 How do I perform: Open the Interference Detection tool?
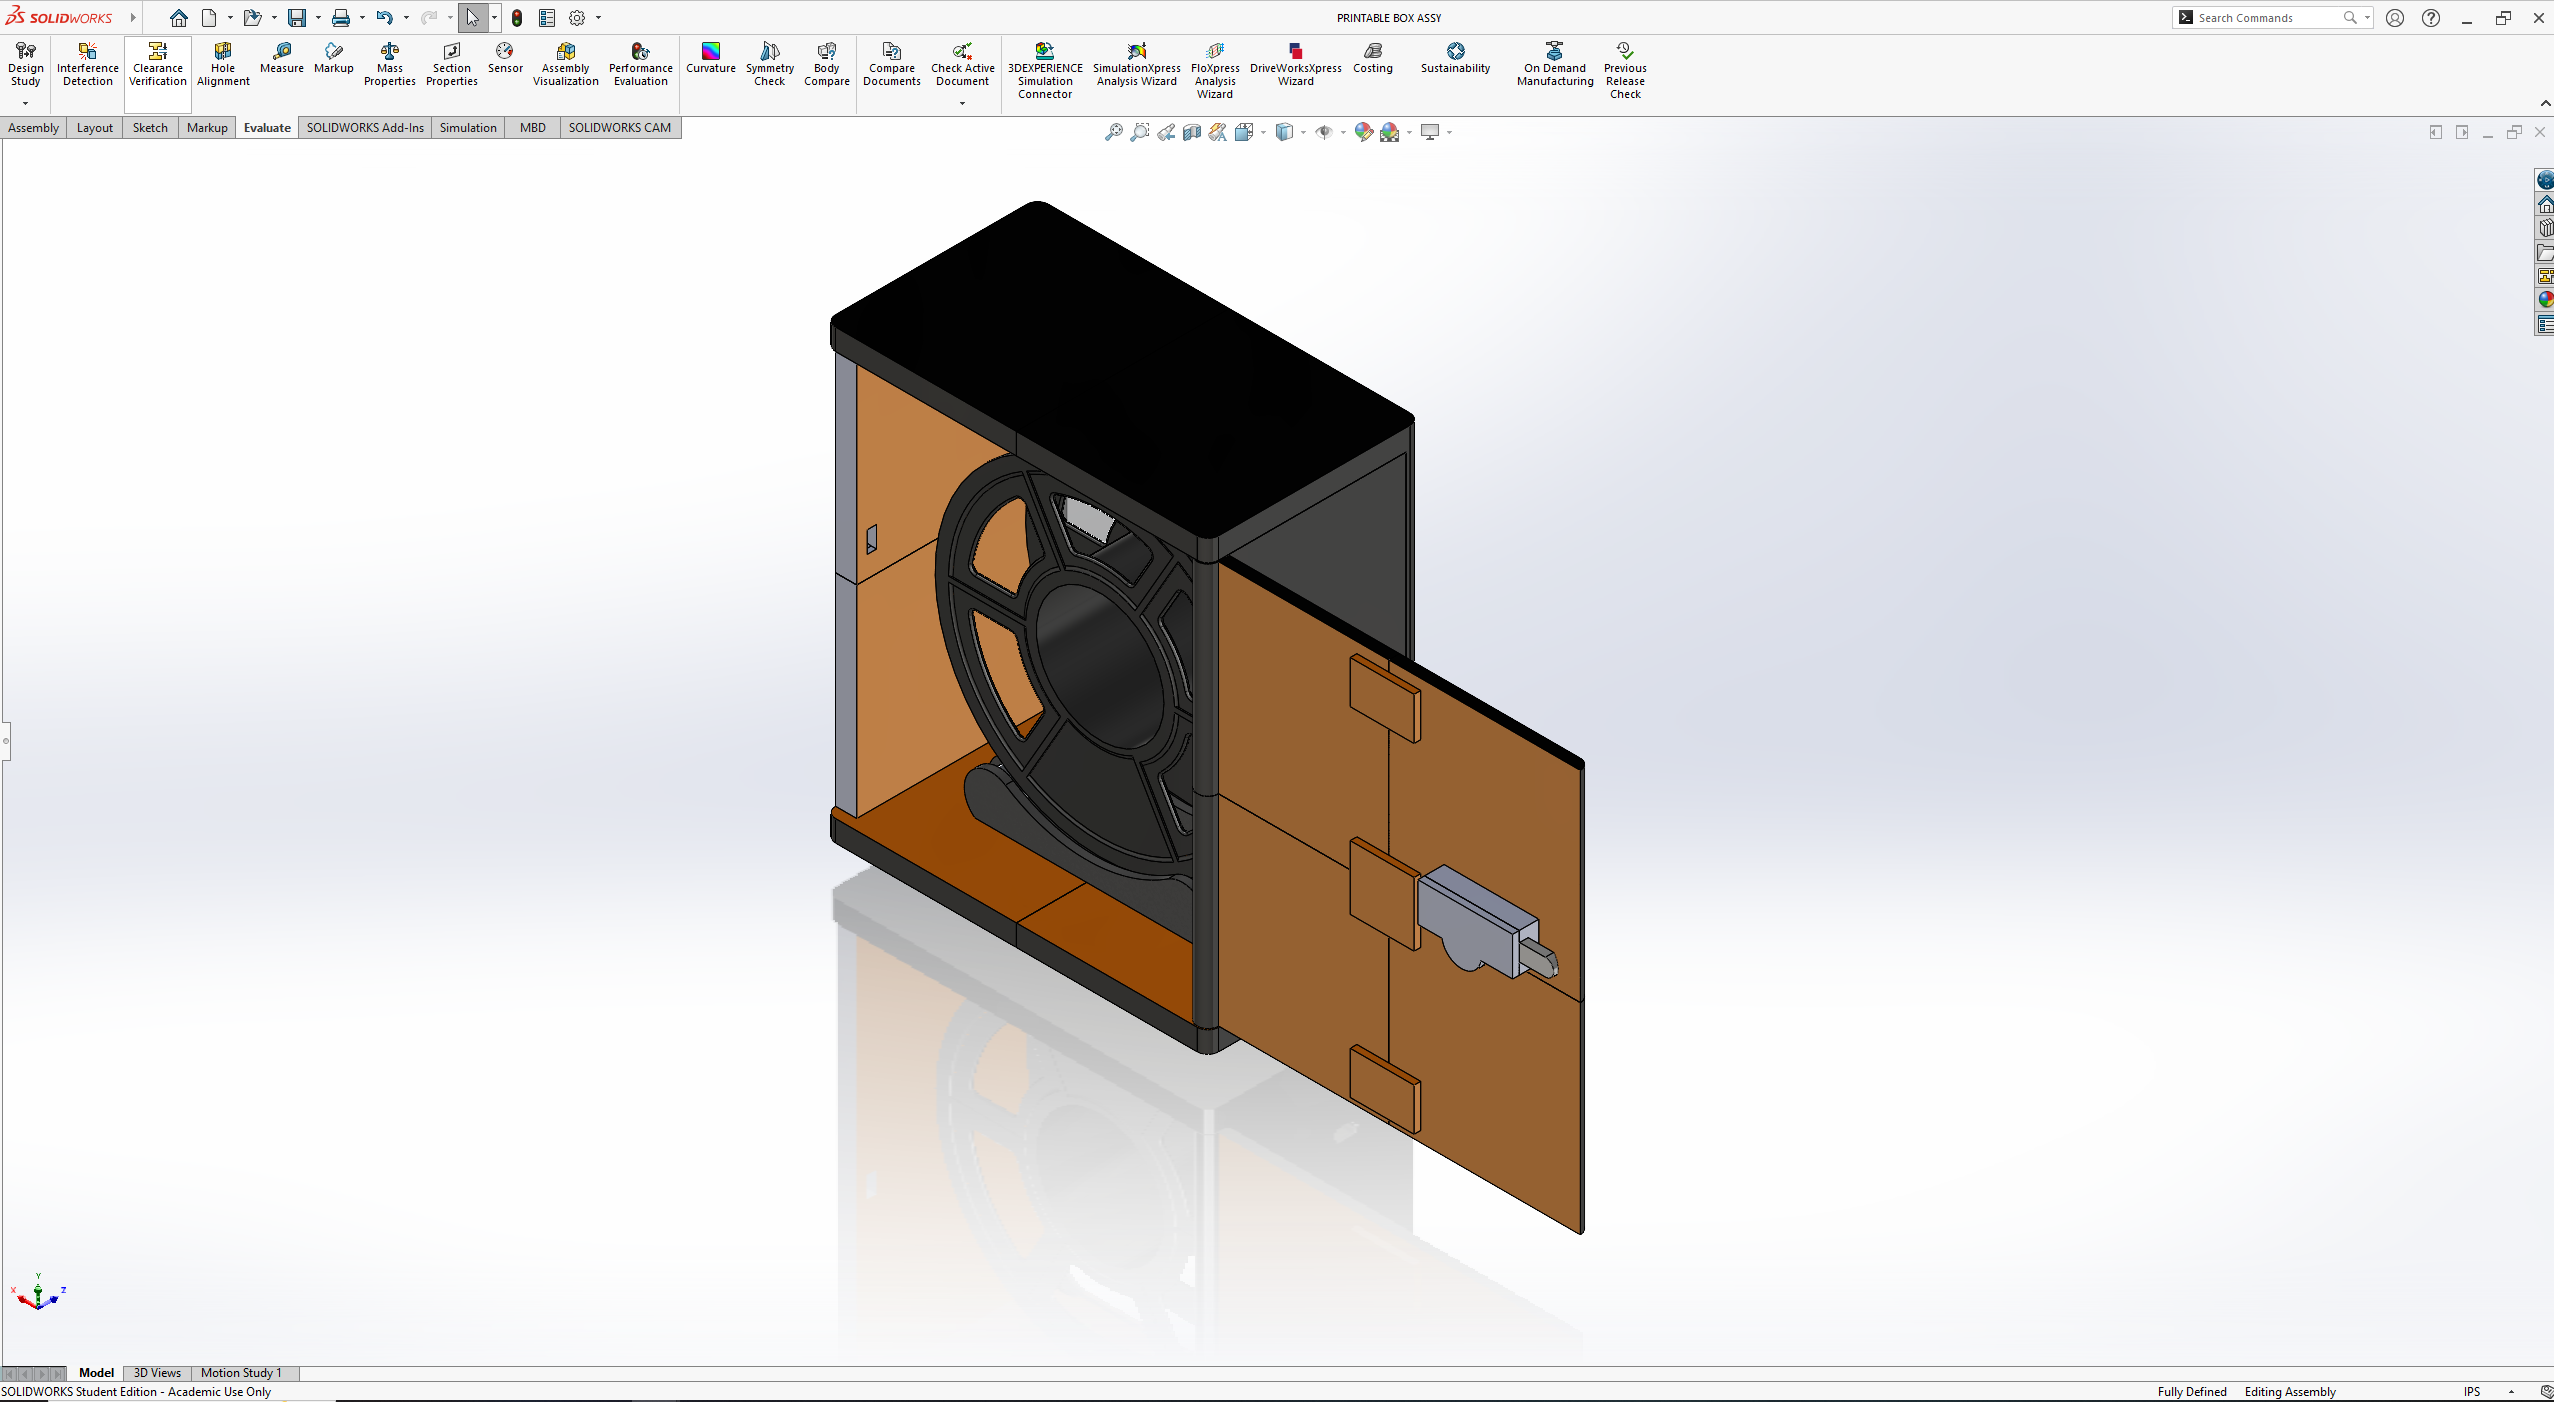(87, 65)
